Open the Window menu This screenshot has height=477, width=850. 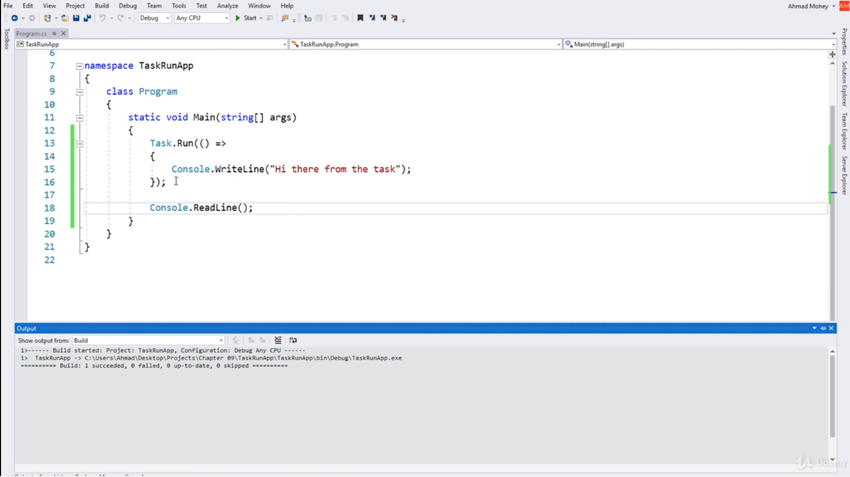point(259,5)
